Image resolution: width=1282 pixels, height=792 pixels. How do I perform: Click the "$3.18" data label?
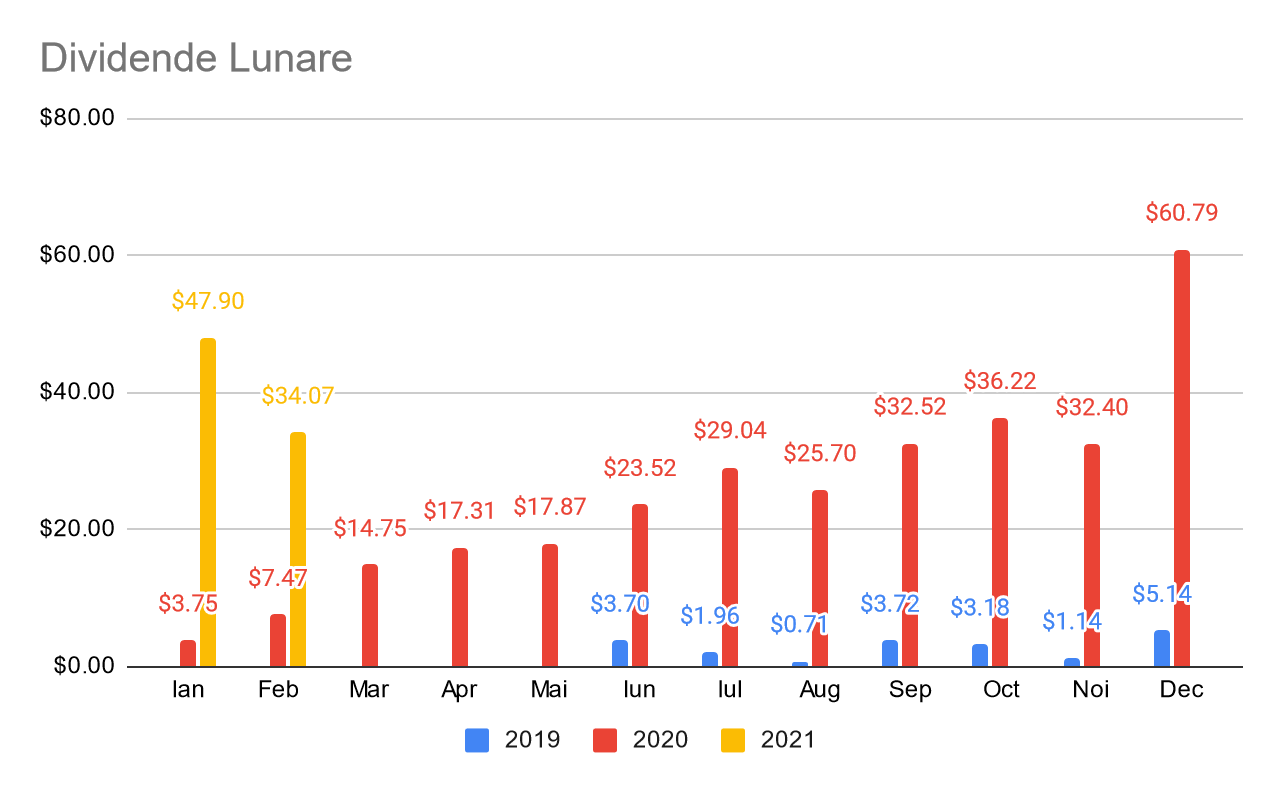980,608
